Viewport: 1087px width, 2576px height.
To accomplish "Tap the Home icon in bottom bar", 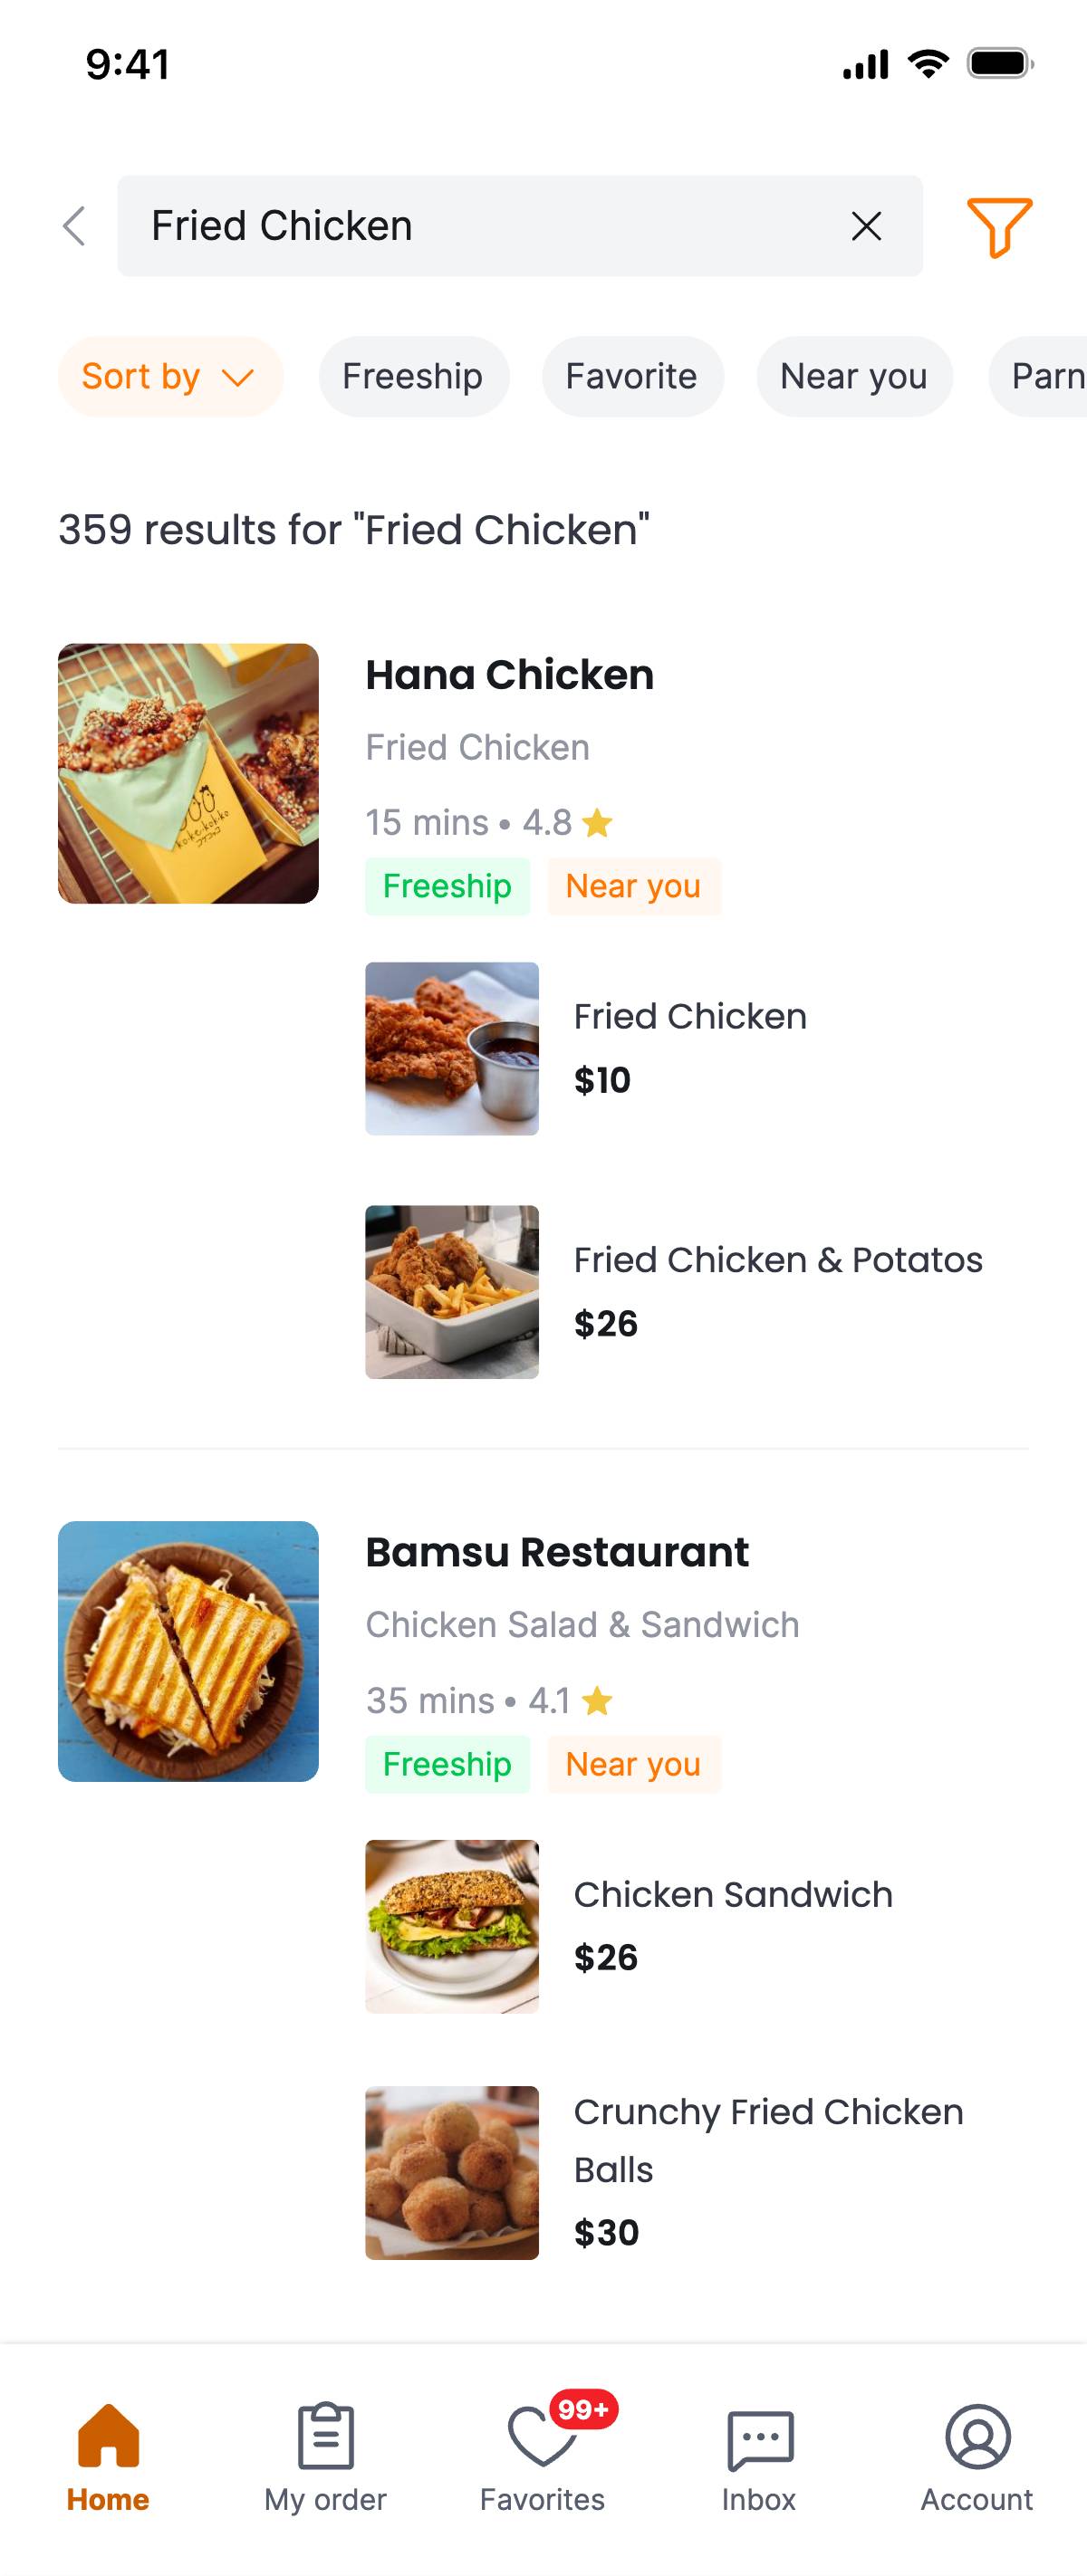I will tap(108, 2435).
